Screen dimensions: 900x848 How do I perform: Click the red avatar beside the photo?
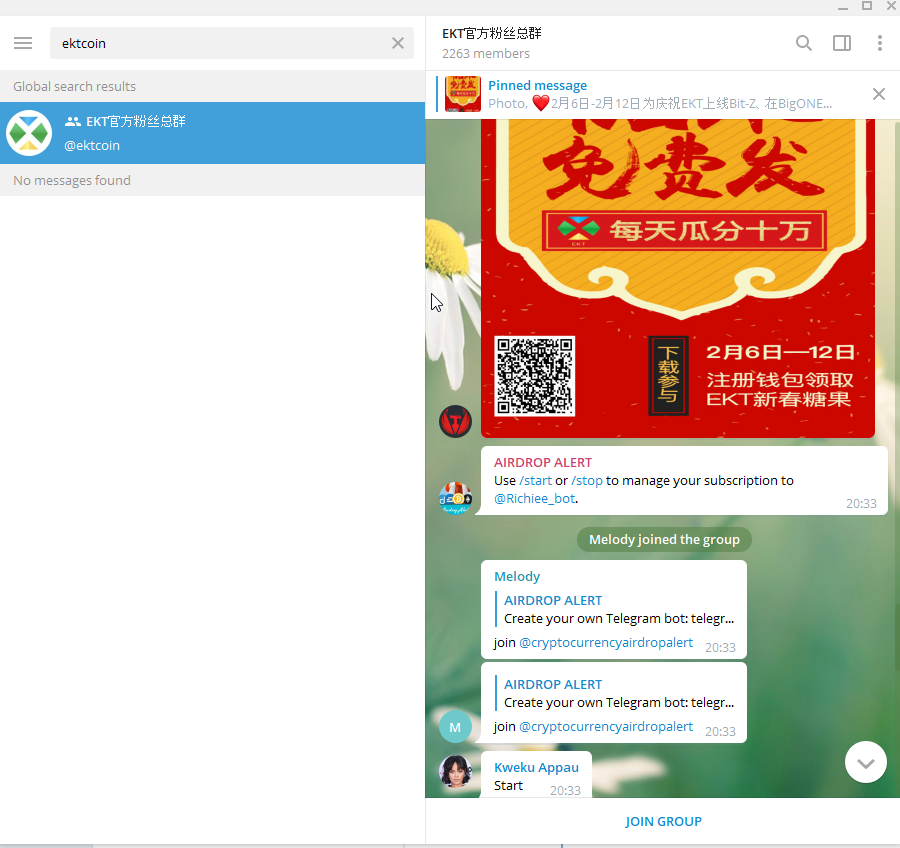455,421
